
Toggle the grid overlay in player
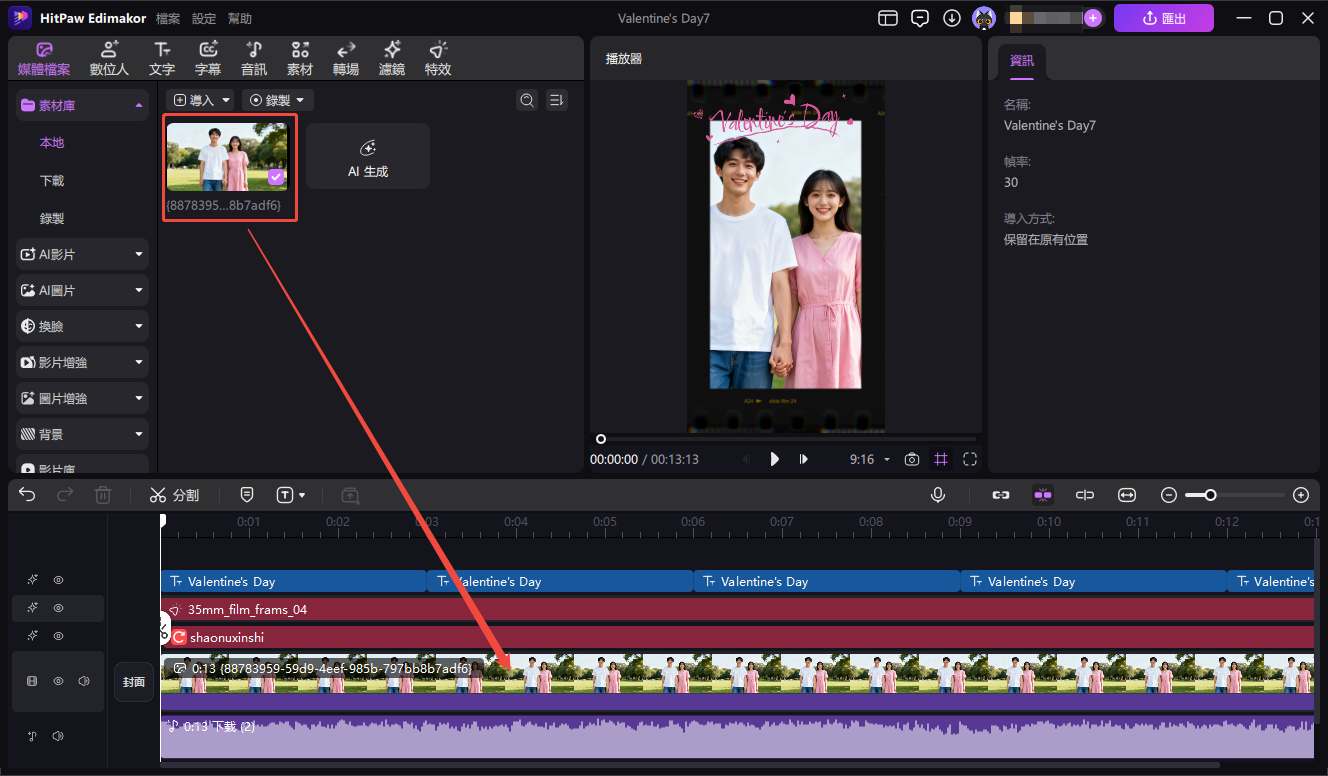[941, 459]
